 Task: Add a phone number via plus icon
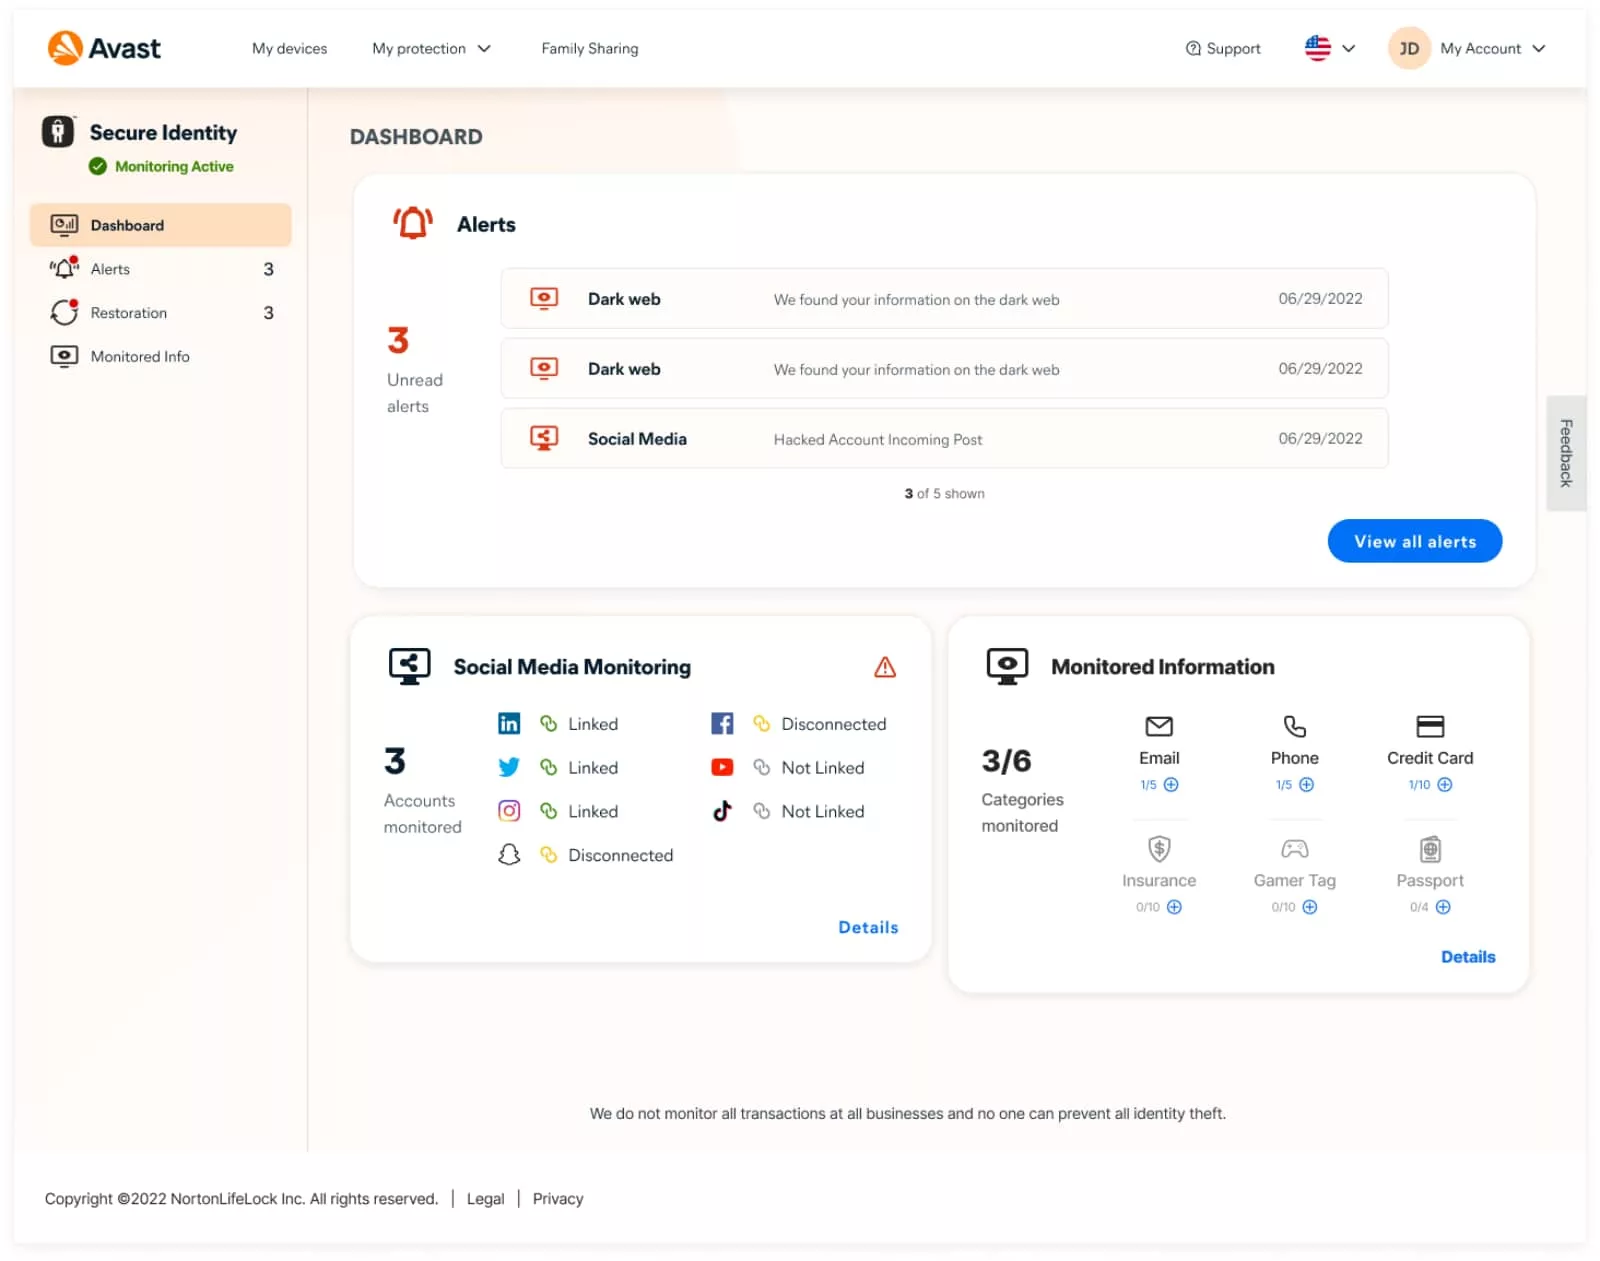(1306, 785)
